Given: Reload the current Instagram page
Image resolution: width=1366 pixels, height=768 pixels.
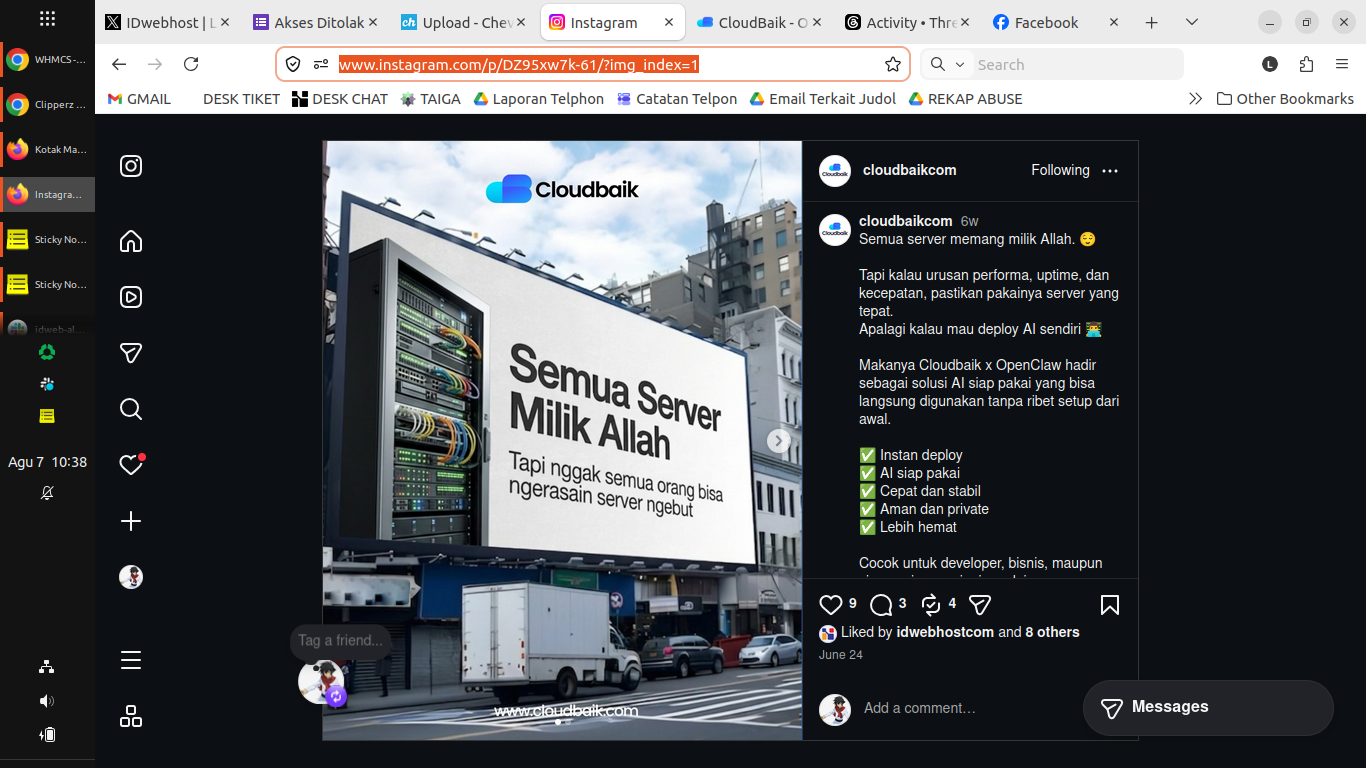Looking at the screenshot, I should (x=191, y=64).
